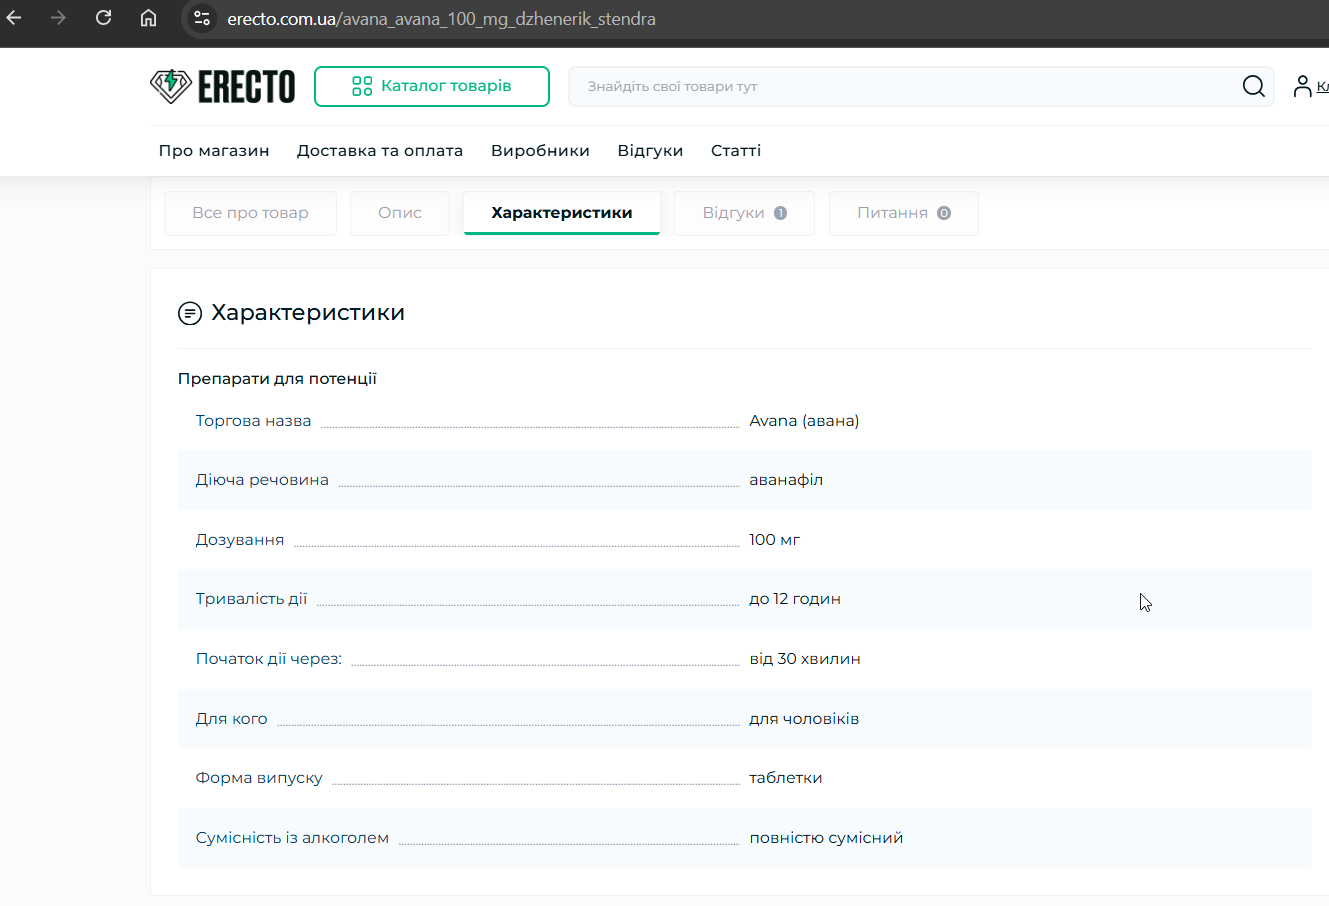Select the value 100 мг
Image resolution: width=1329 pixels, height=906 pixels.
pyautogui.click(x=775, y=540)
